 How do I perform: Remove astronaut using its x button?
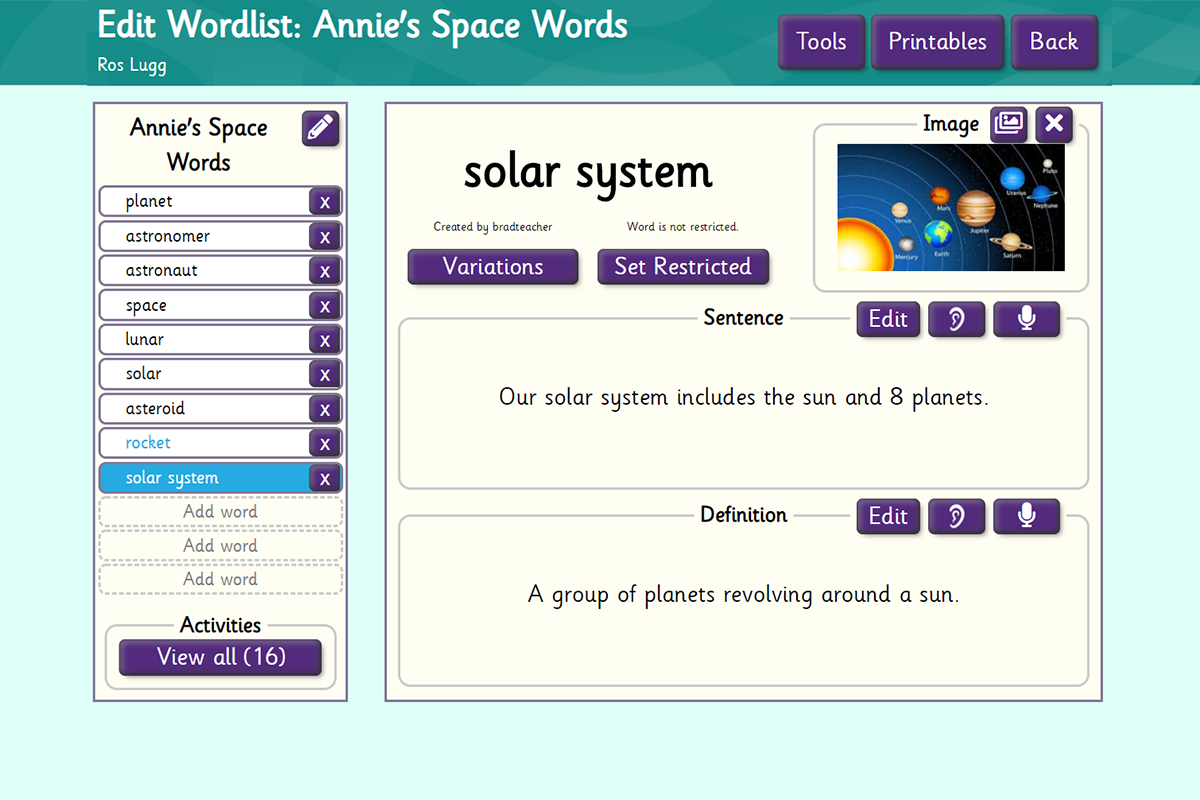coord(324,271)
